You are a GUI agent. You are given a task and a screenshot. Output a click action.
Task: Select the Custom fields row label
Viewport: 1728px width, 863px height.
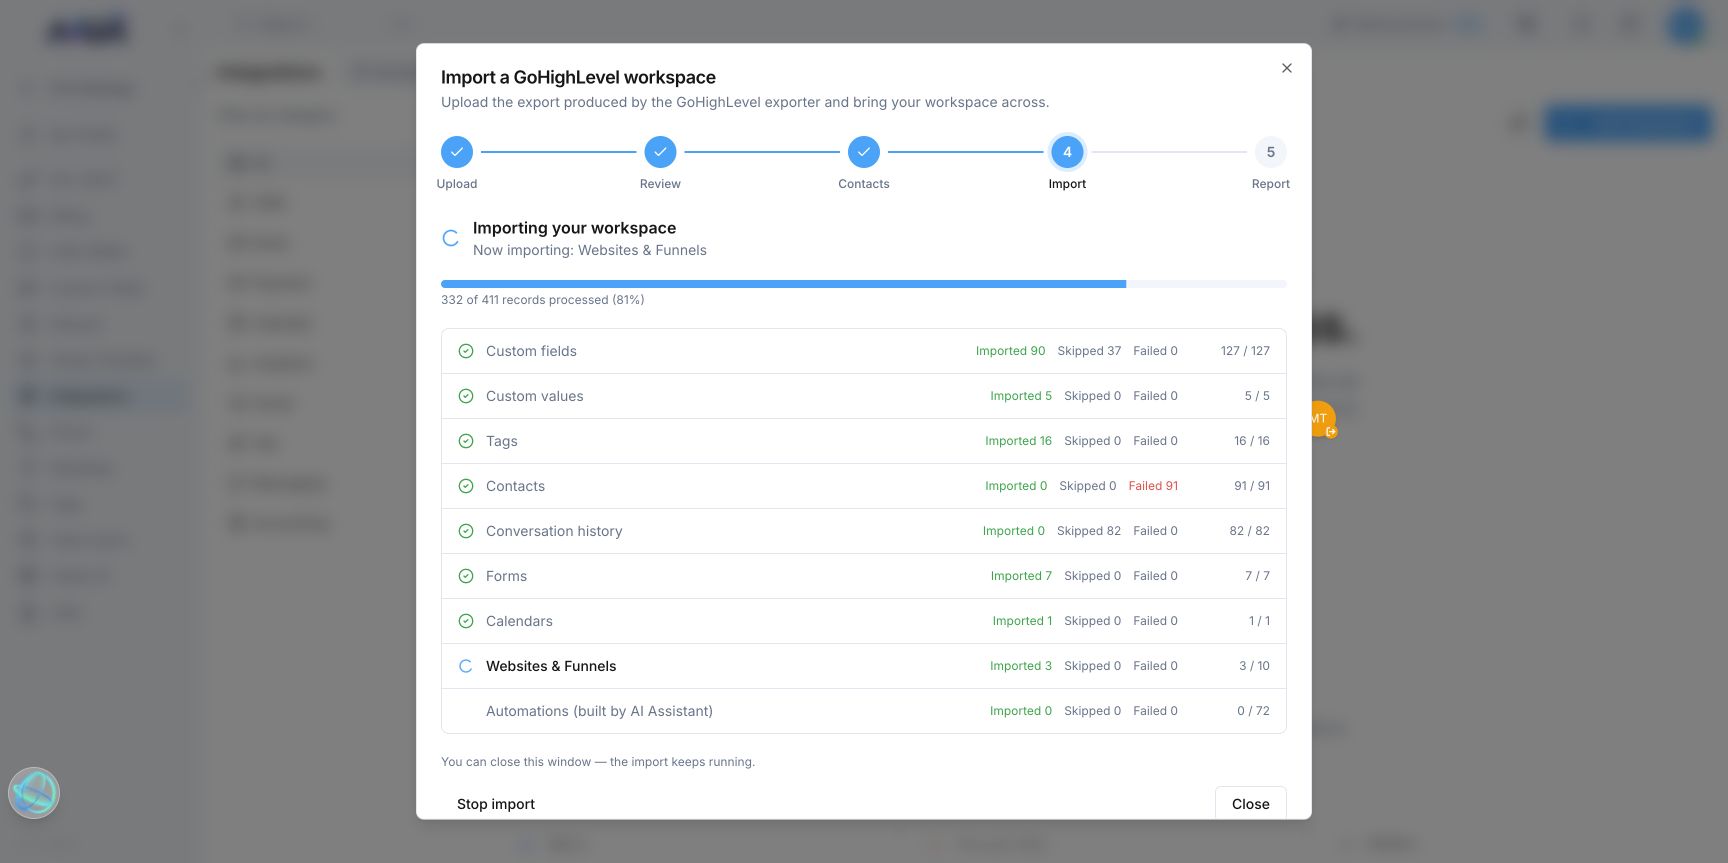point(531,351)
